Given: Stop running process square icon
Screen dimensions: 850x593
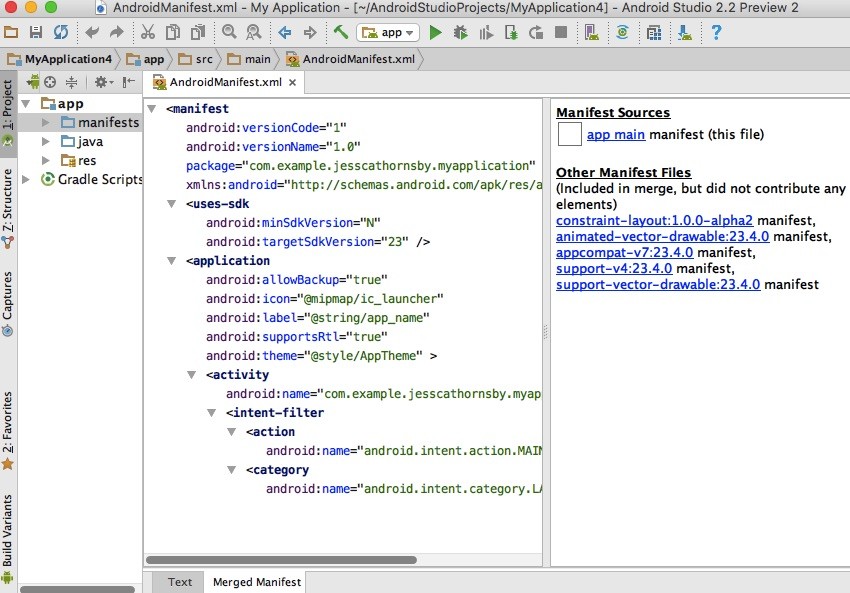Looking at the screenshot, I should point(561,33).
